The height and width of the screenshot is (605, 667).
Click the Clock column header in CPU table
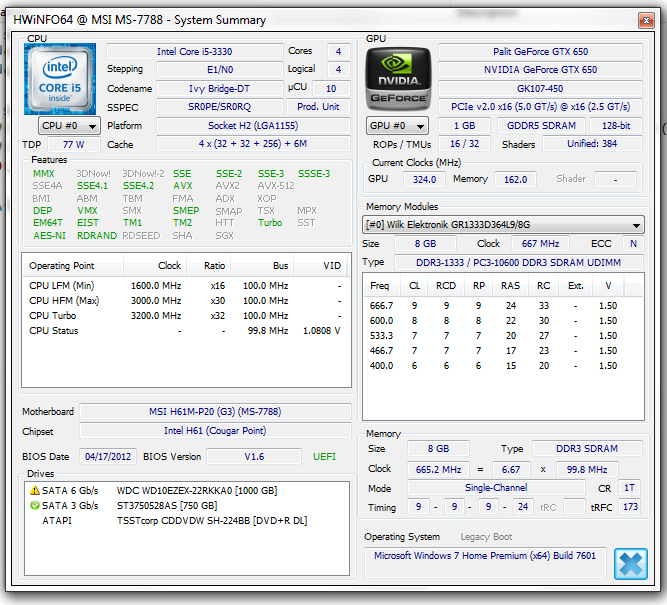pos(155,266)
